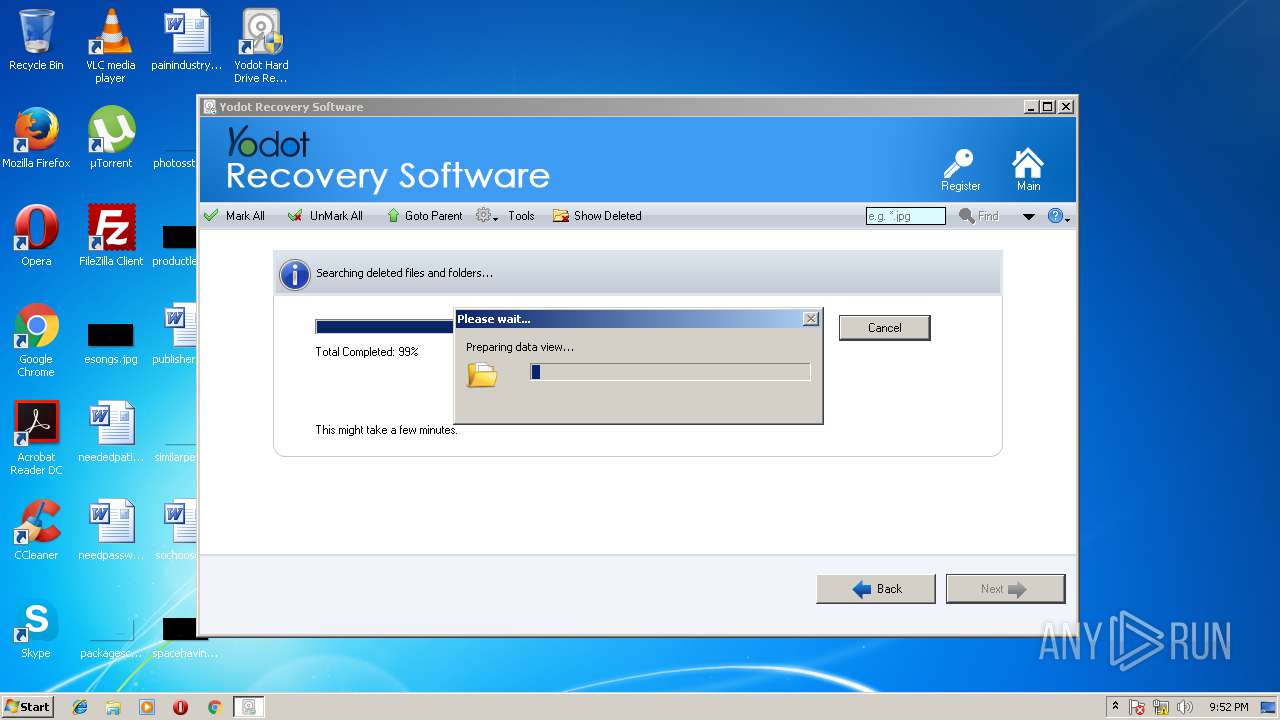Open the Windows Start menu

28,706
